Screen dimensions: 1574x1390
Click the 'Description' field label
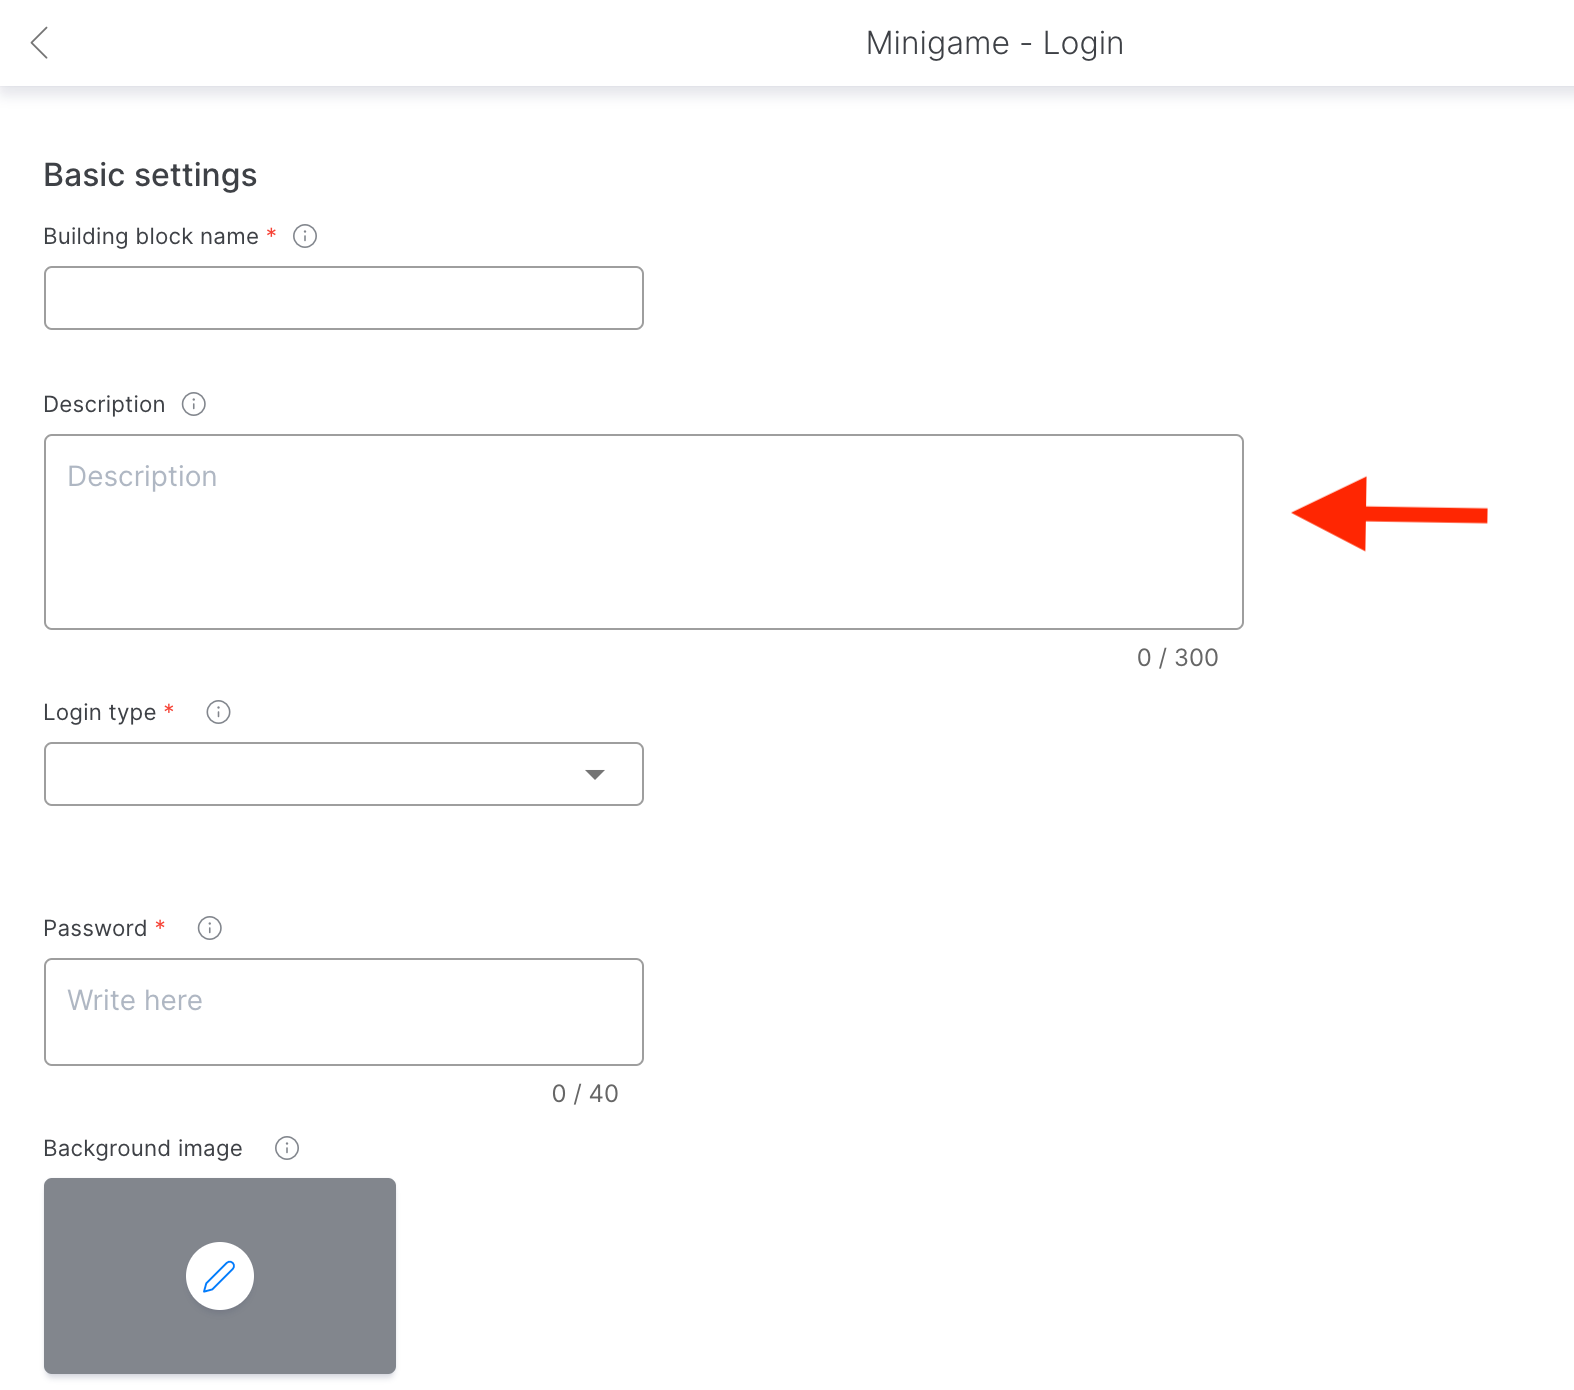coord(105,405)
